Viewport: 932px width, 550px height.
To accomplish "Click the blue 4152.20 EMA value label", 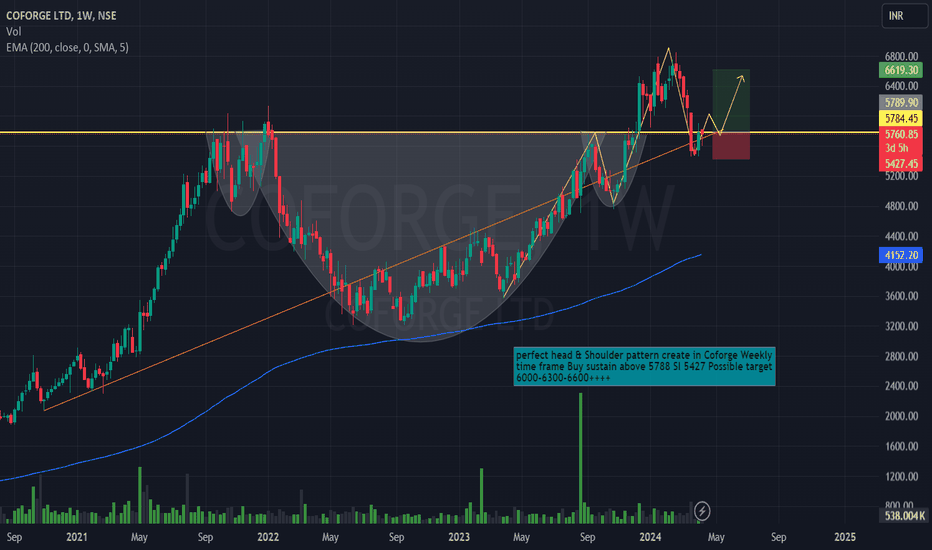I will 900,255.
